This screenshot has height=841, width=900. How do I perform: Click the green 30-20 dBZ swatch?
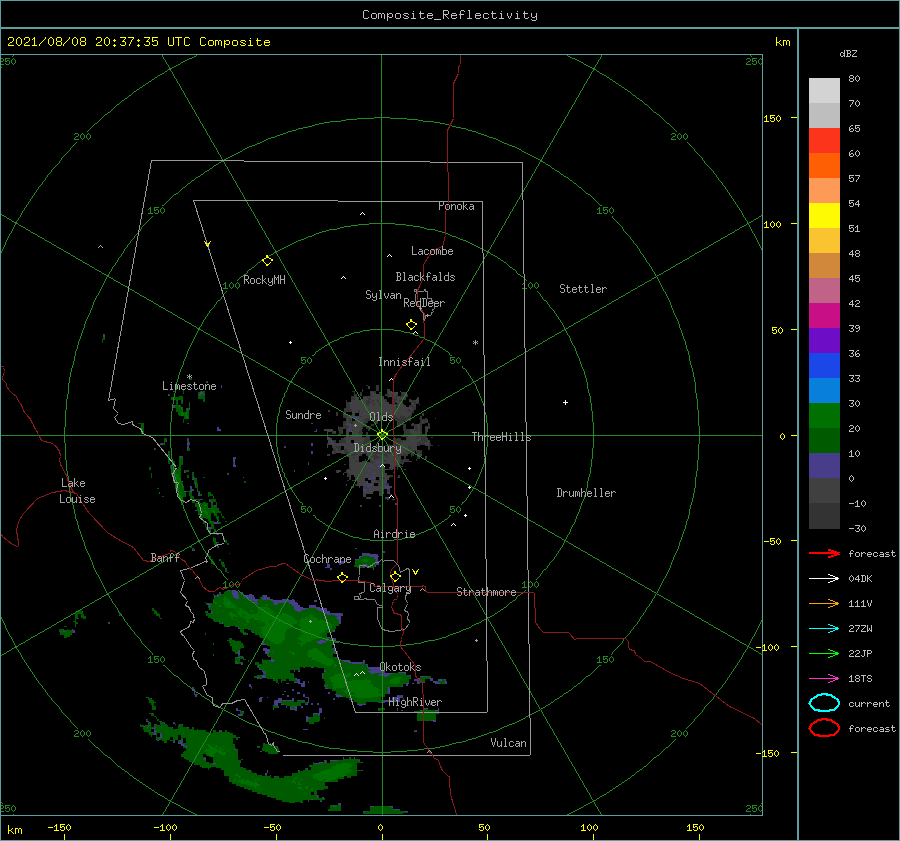(824, 416)
